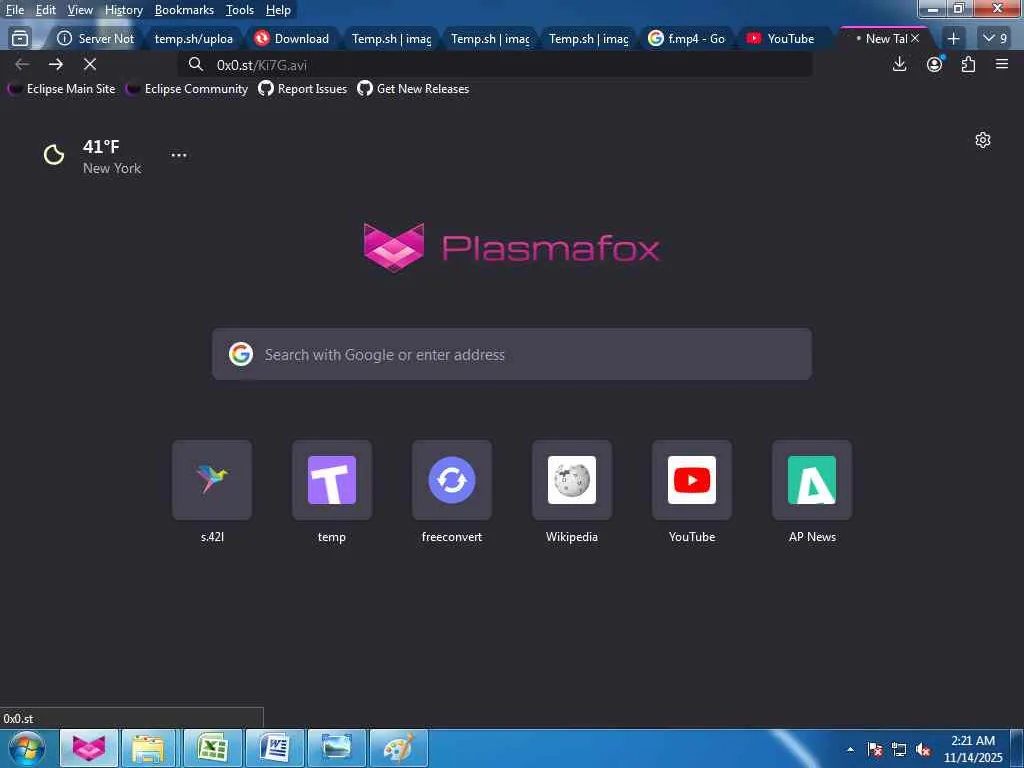Image resolution: width=1024 pixels, height=768 pixels.
Task: Open the hamburger application menu
Action: click(1002, 64)
